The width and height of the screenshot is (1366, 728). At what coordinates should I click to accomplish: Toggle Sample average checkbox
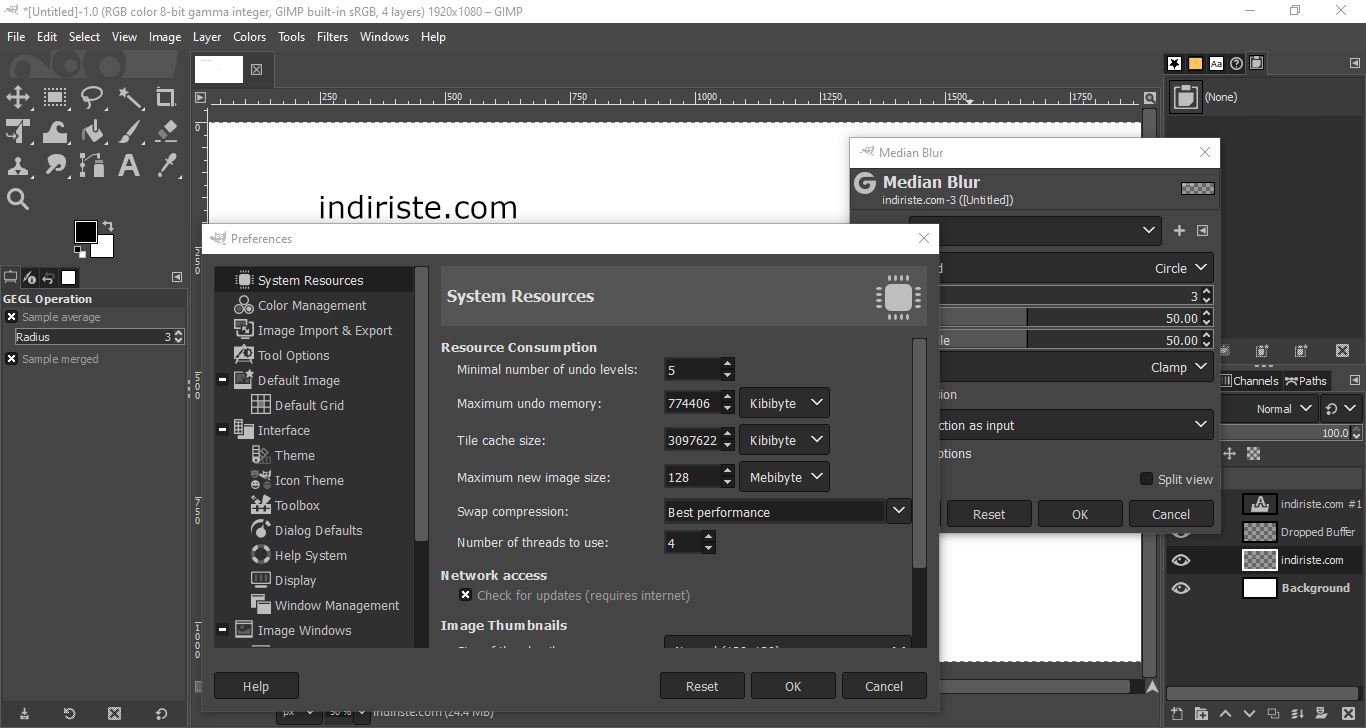coord(11,317)
